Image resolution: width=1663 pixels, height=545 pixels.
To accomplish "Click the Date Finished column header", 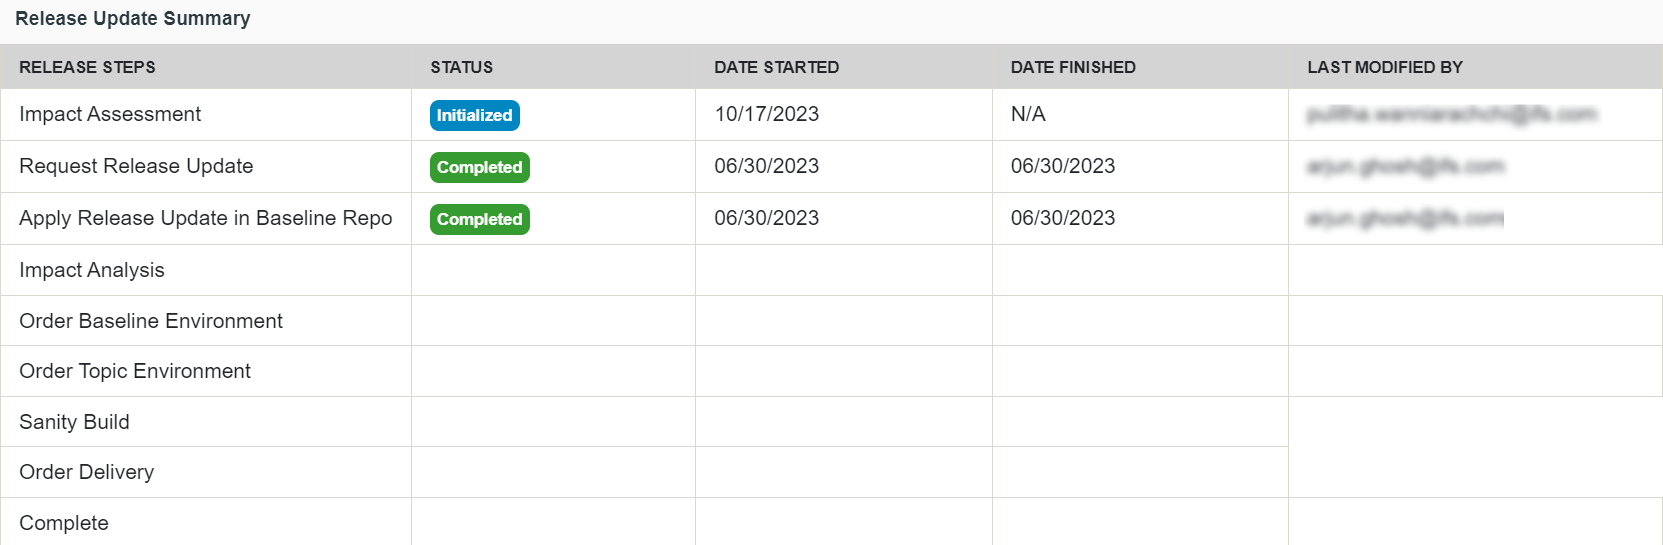I will (x=1073, y=67).
